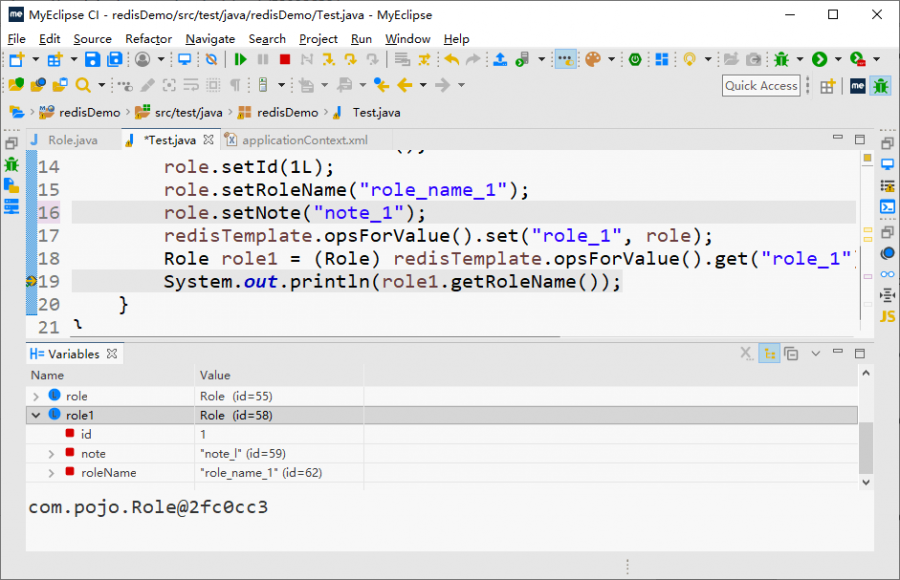900x580 pixels.
Task: Collapse the role1 variable node
Action: [x=37, y=415]
